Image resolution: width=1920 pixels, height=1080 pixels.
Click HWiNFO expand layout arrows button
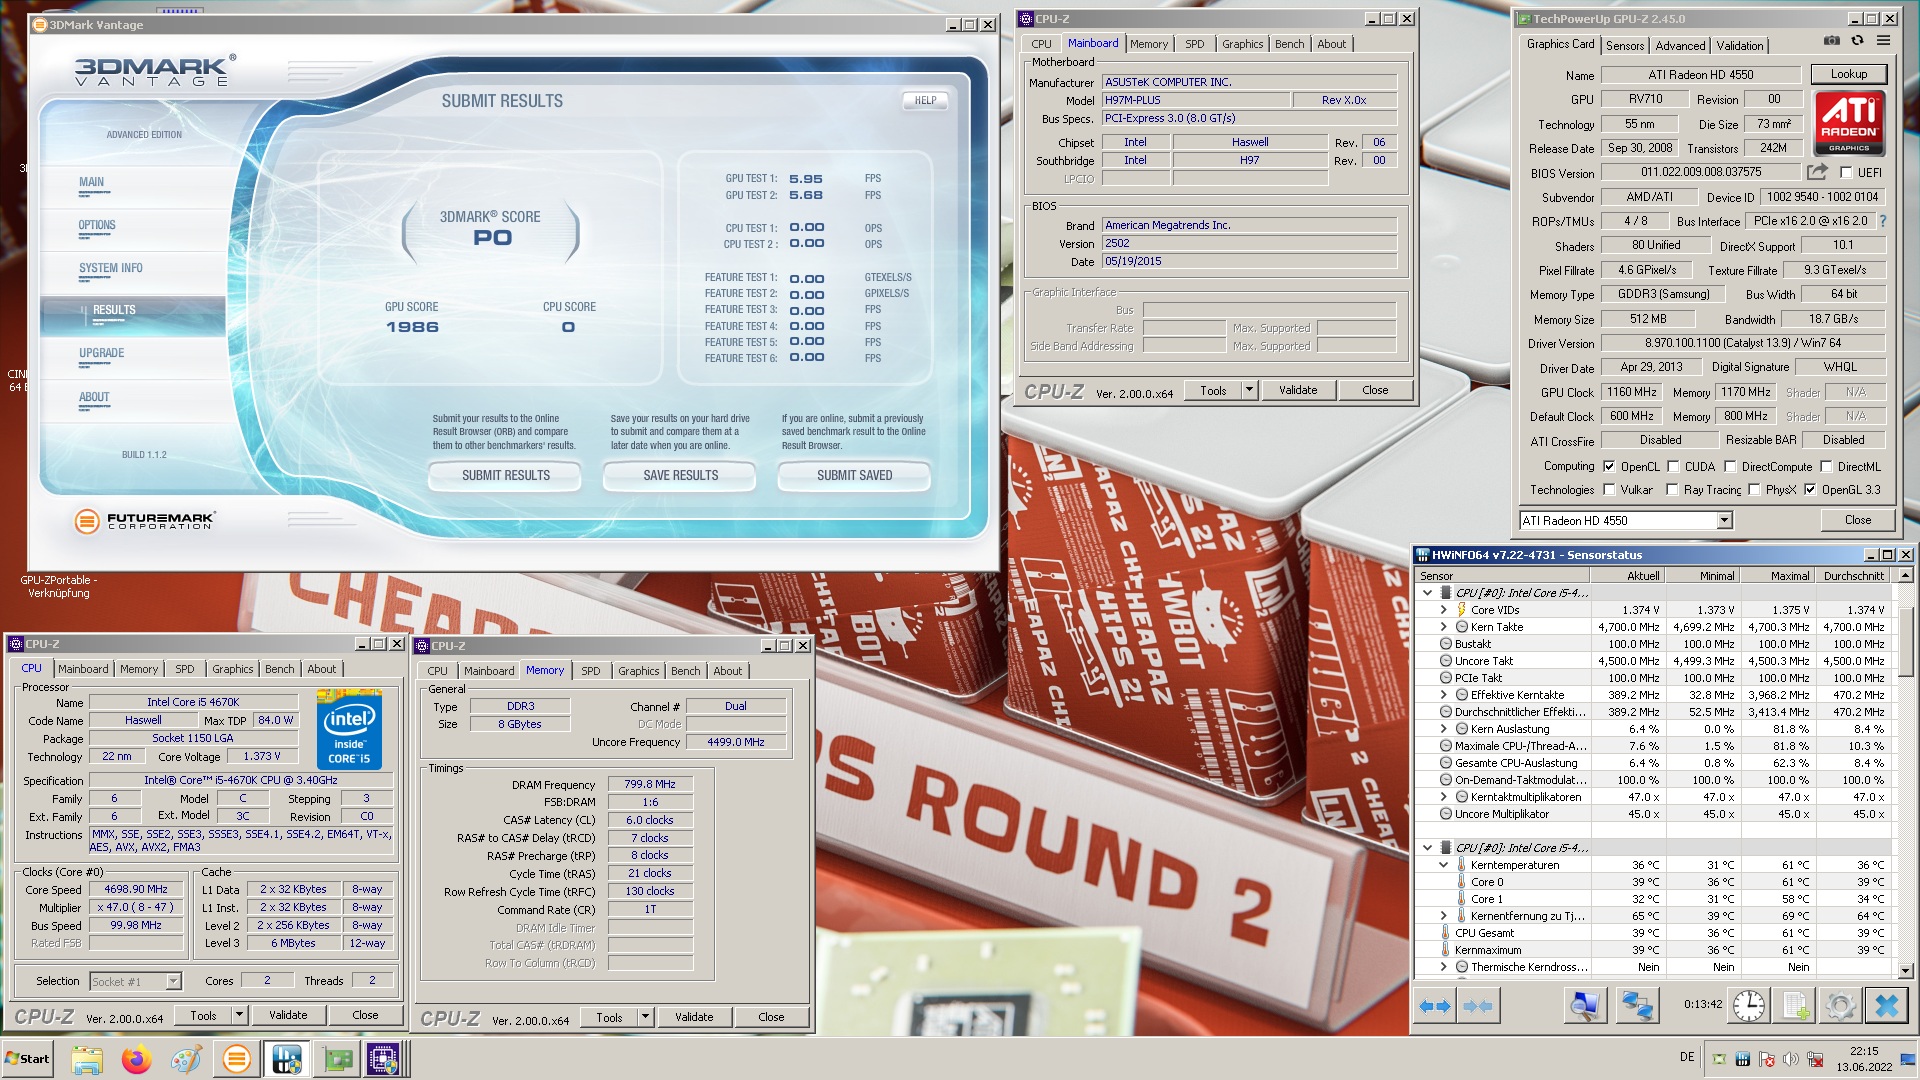[1435, 1006]
